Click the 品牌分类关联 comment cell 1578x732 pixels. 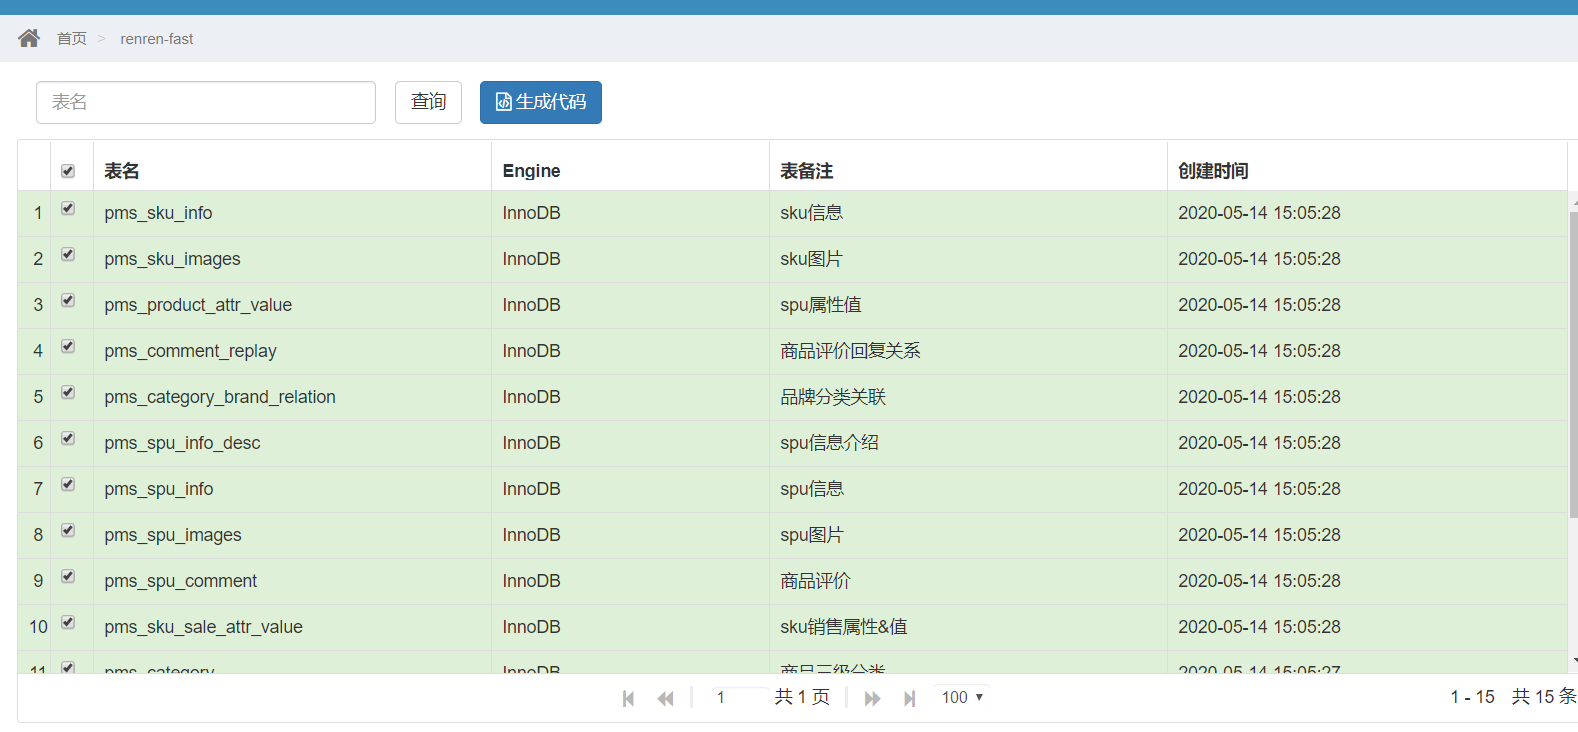point(968,397)
